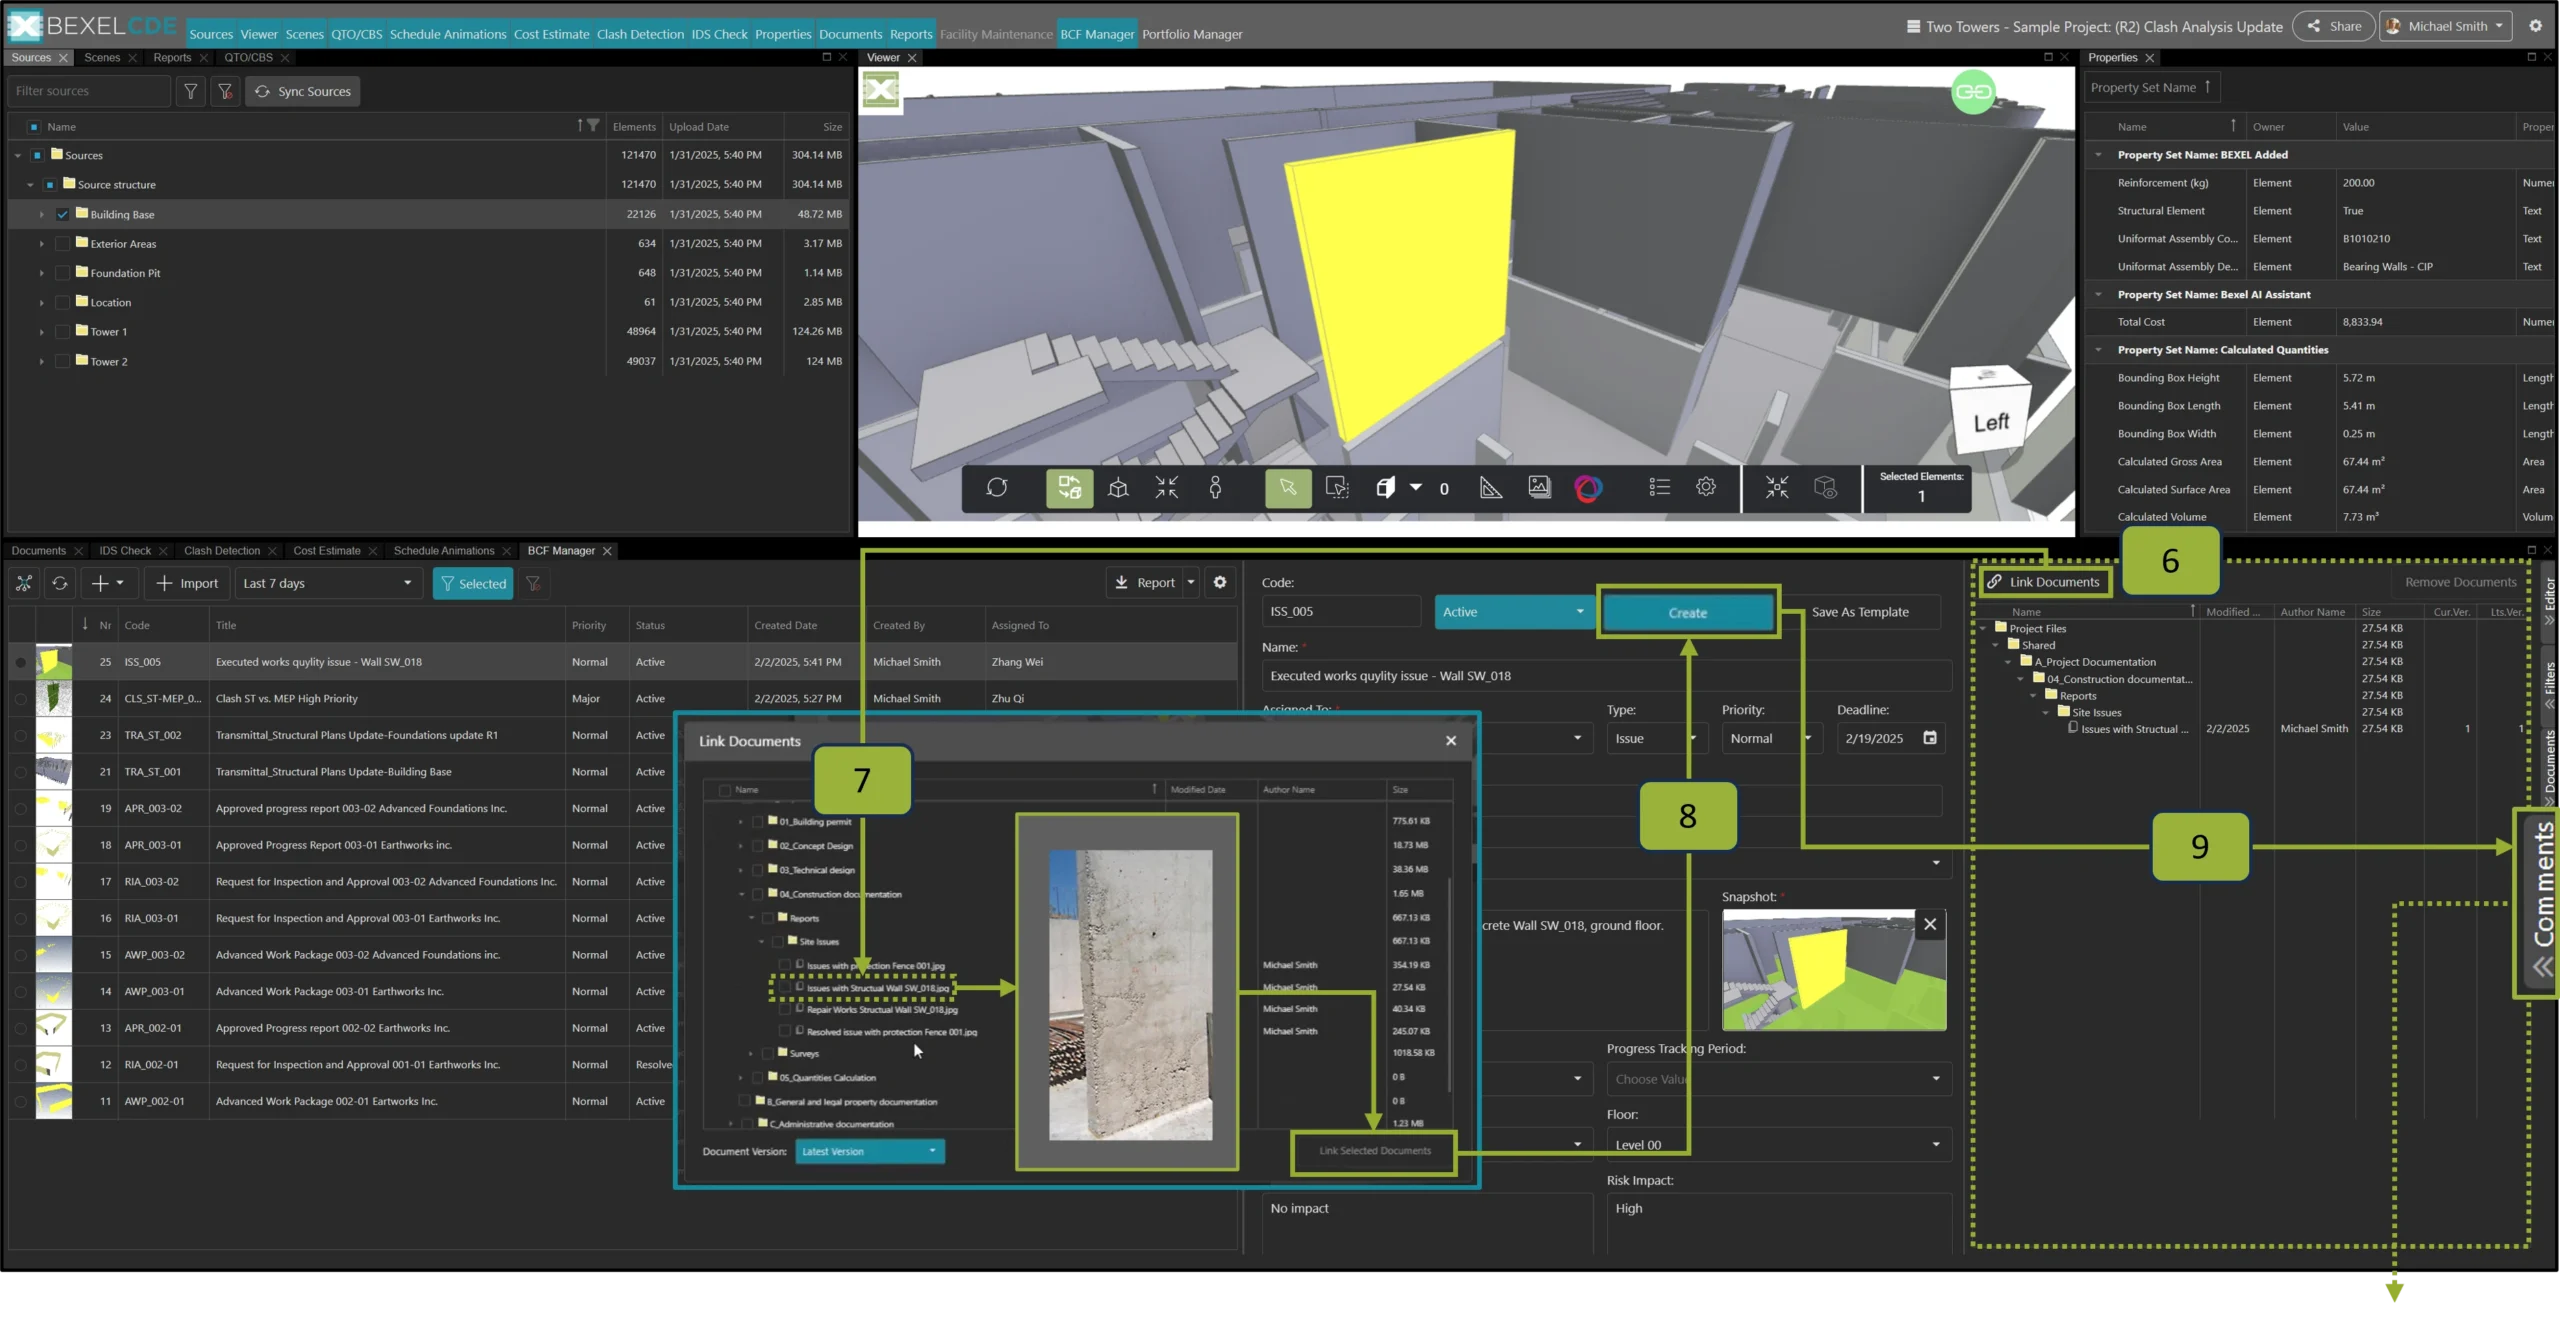Activate the walk mode person icon
This screenshot has height=1322, width=2560.
point(1215,488)
